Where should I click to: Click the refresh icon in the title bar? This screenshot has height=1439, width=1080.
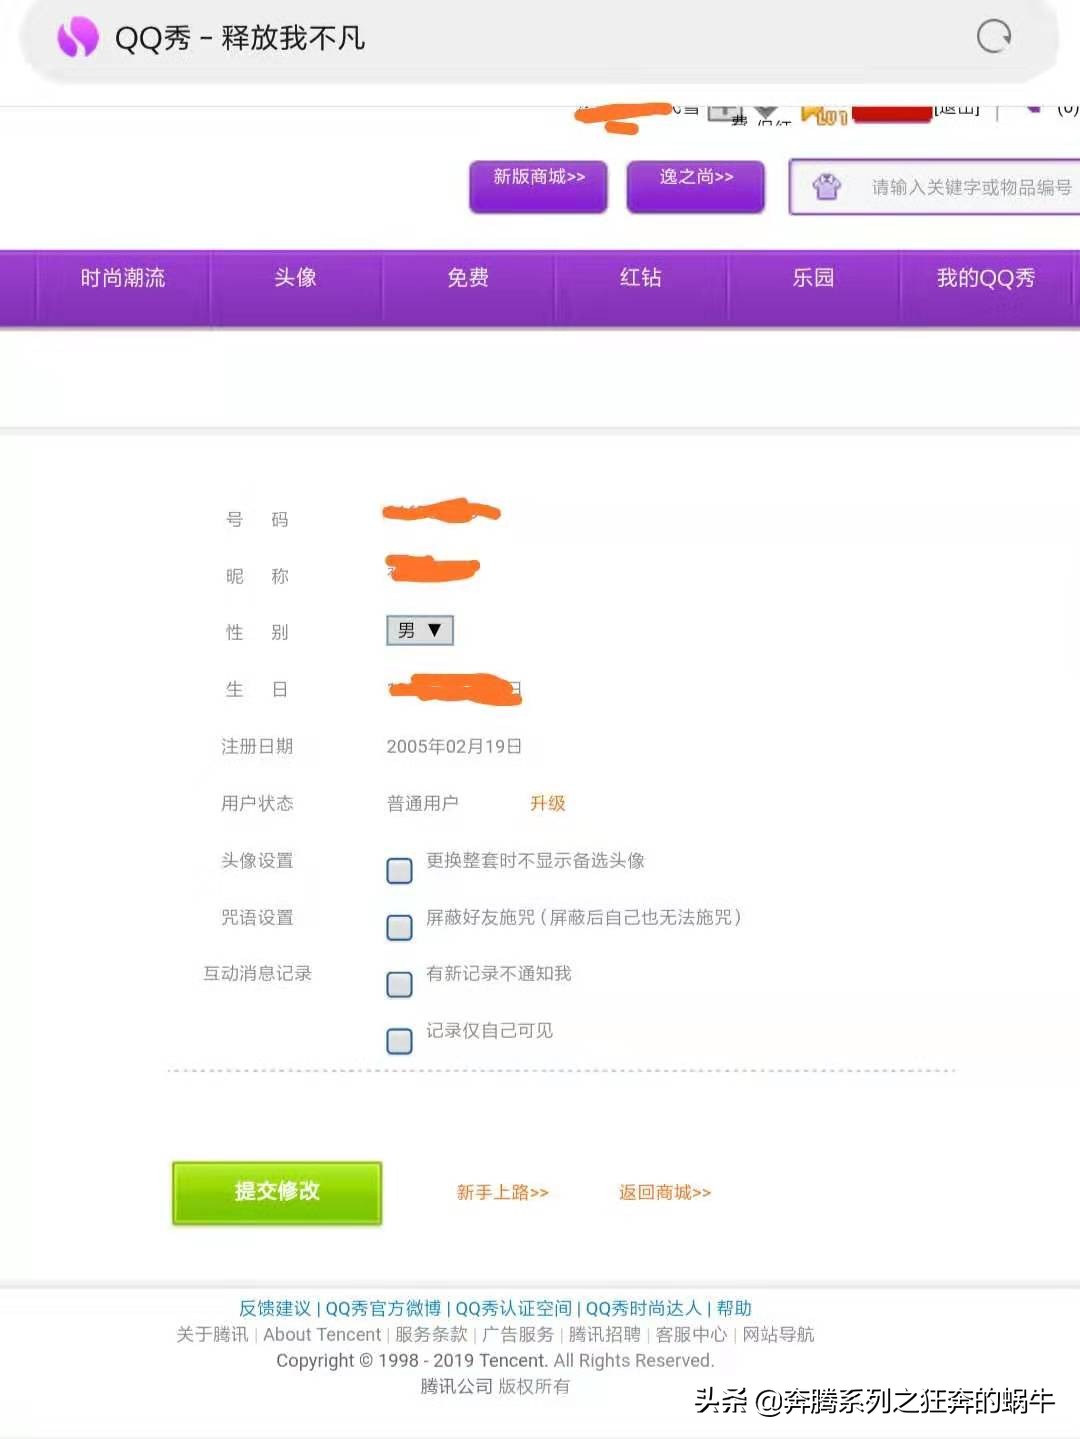994,38
